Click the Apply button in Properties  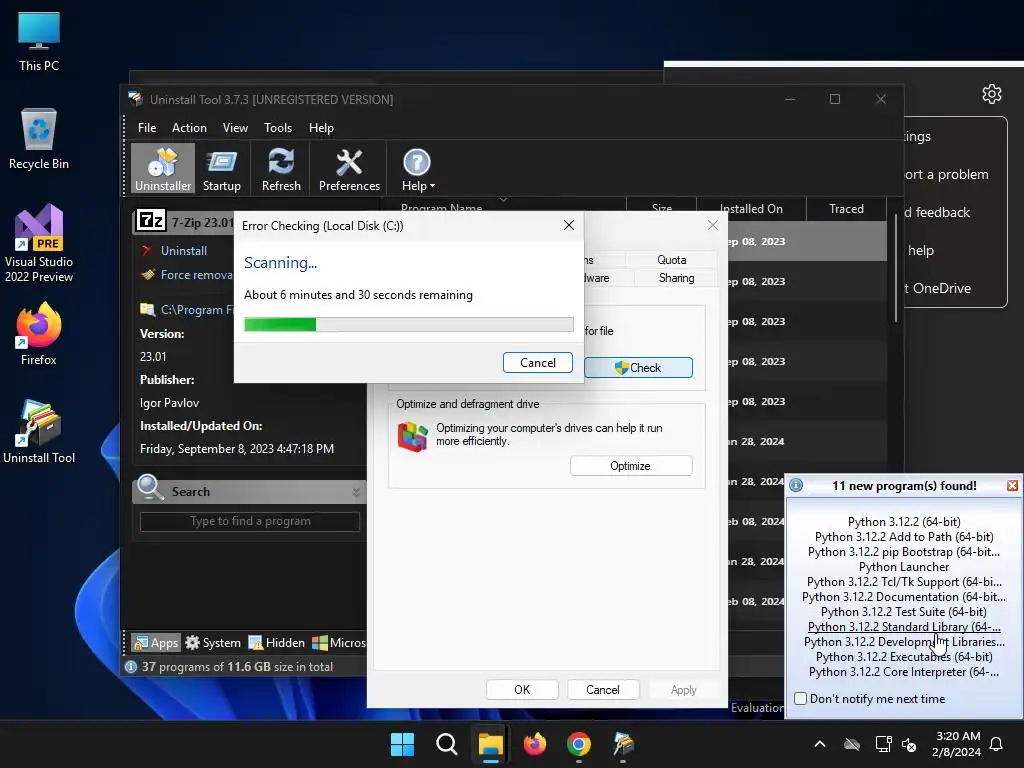point(683,690)
